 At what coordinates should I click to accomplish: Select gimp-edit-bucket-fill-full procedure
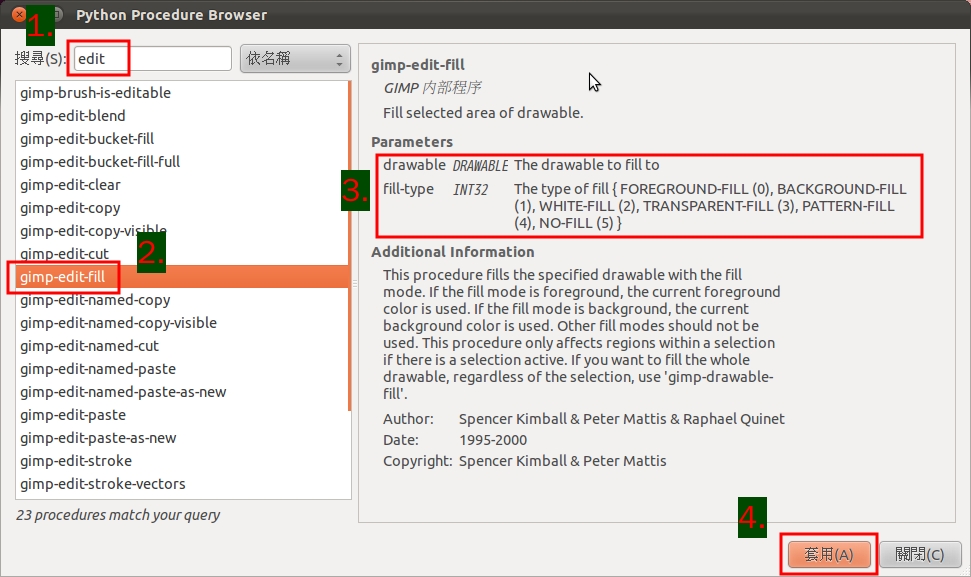tap(182, 162)
